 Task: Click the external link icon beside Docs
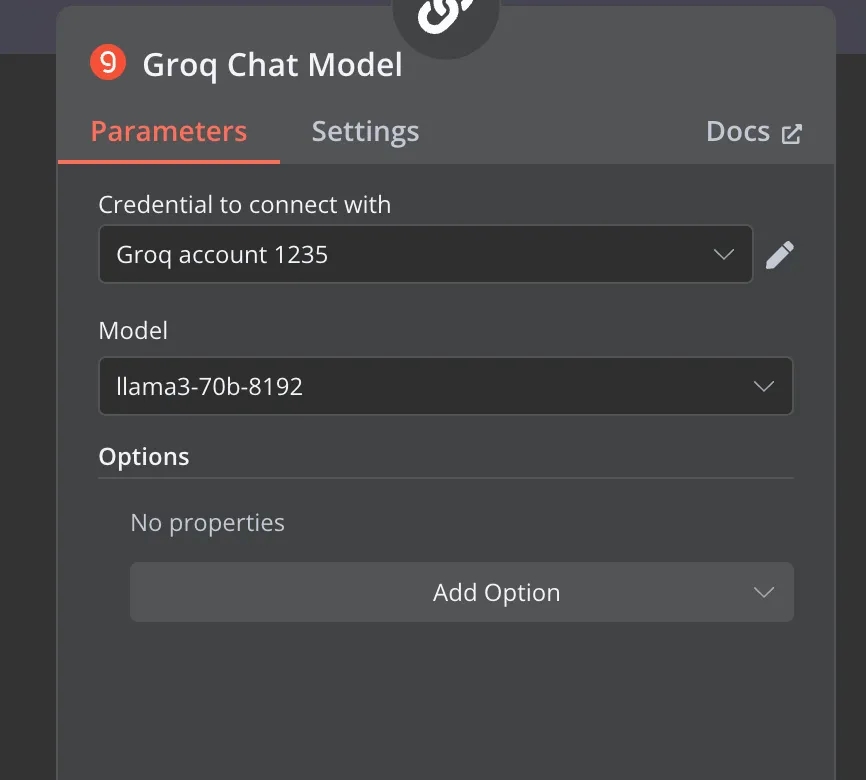tap(791, 134)
